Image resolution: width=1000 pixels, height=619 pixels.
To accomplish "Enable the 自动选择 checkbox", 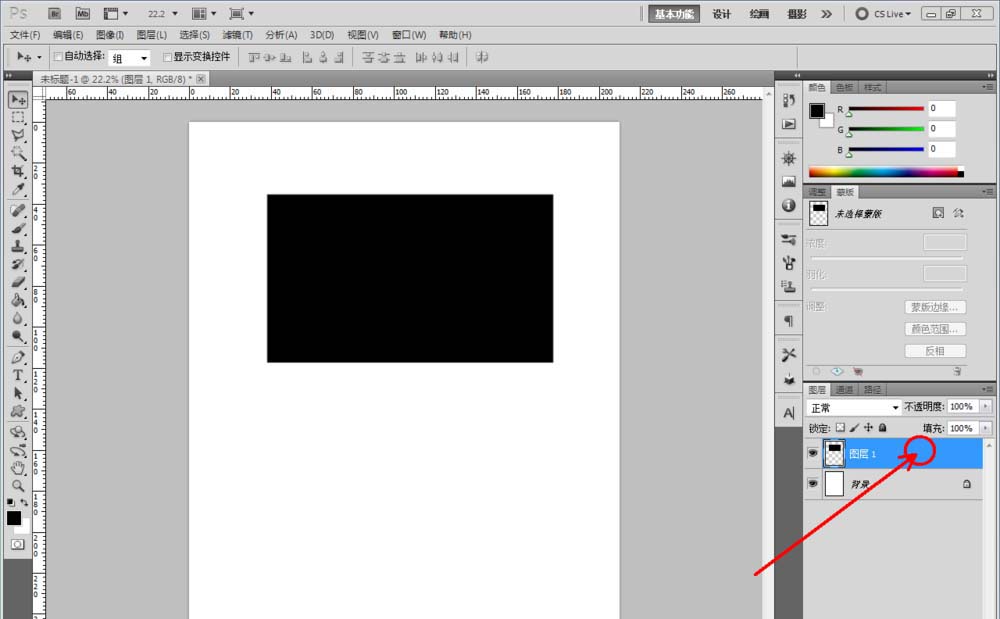I will point(58,57).
